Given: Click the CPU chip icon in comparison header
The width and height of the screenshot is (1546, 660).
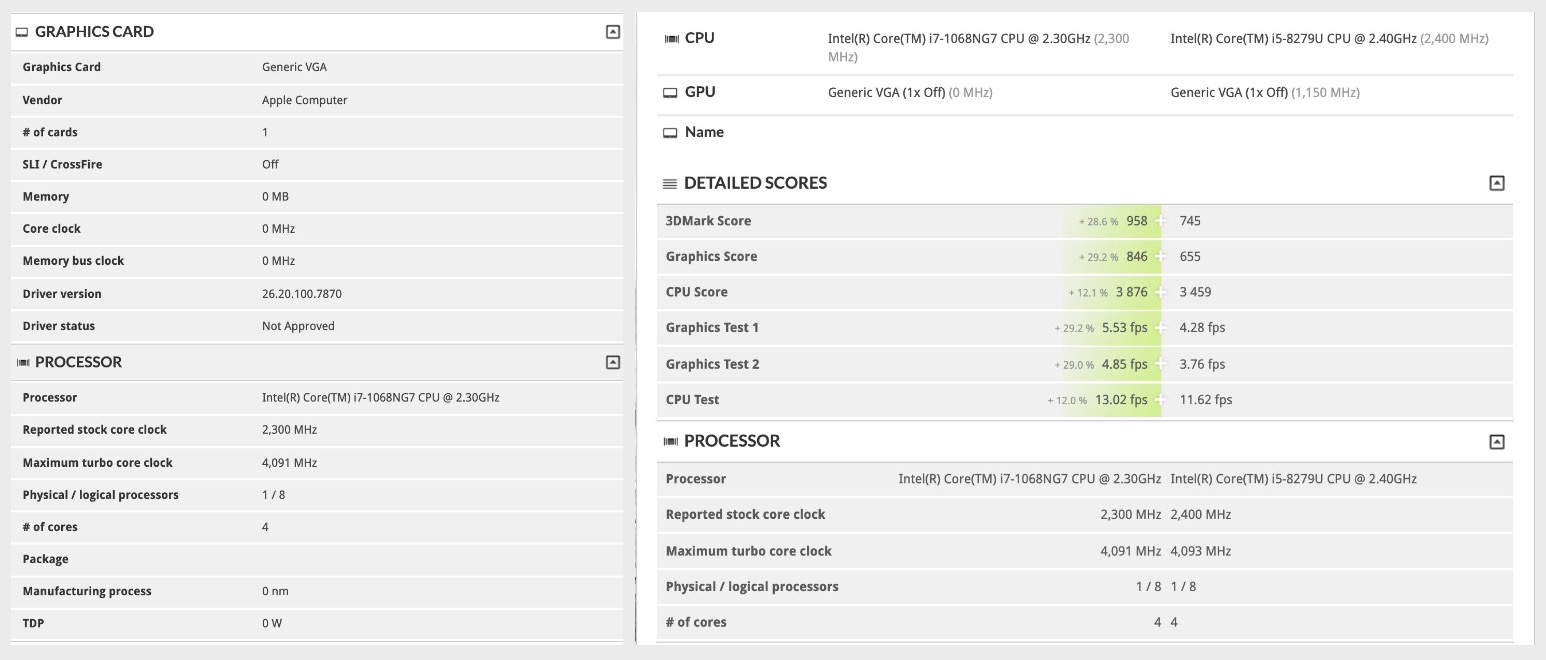Looking at the screenshot, I should click(671, 39).
